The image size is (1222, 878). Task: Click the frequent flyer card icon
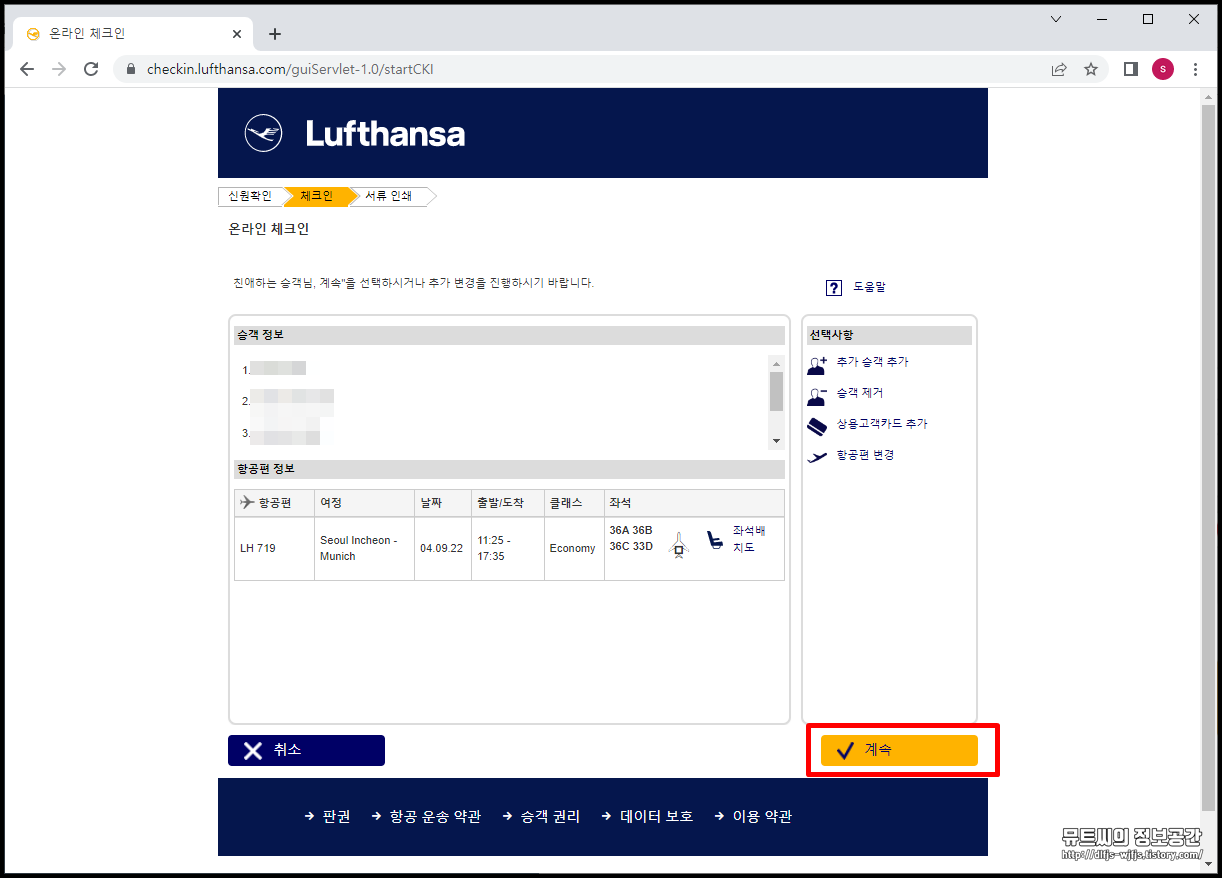[817, 426]
